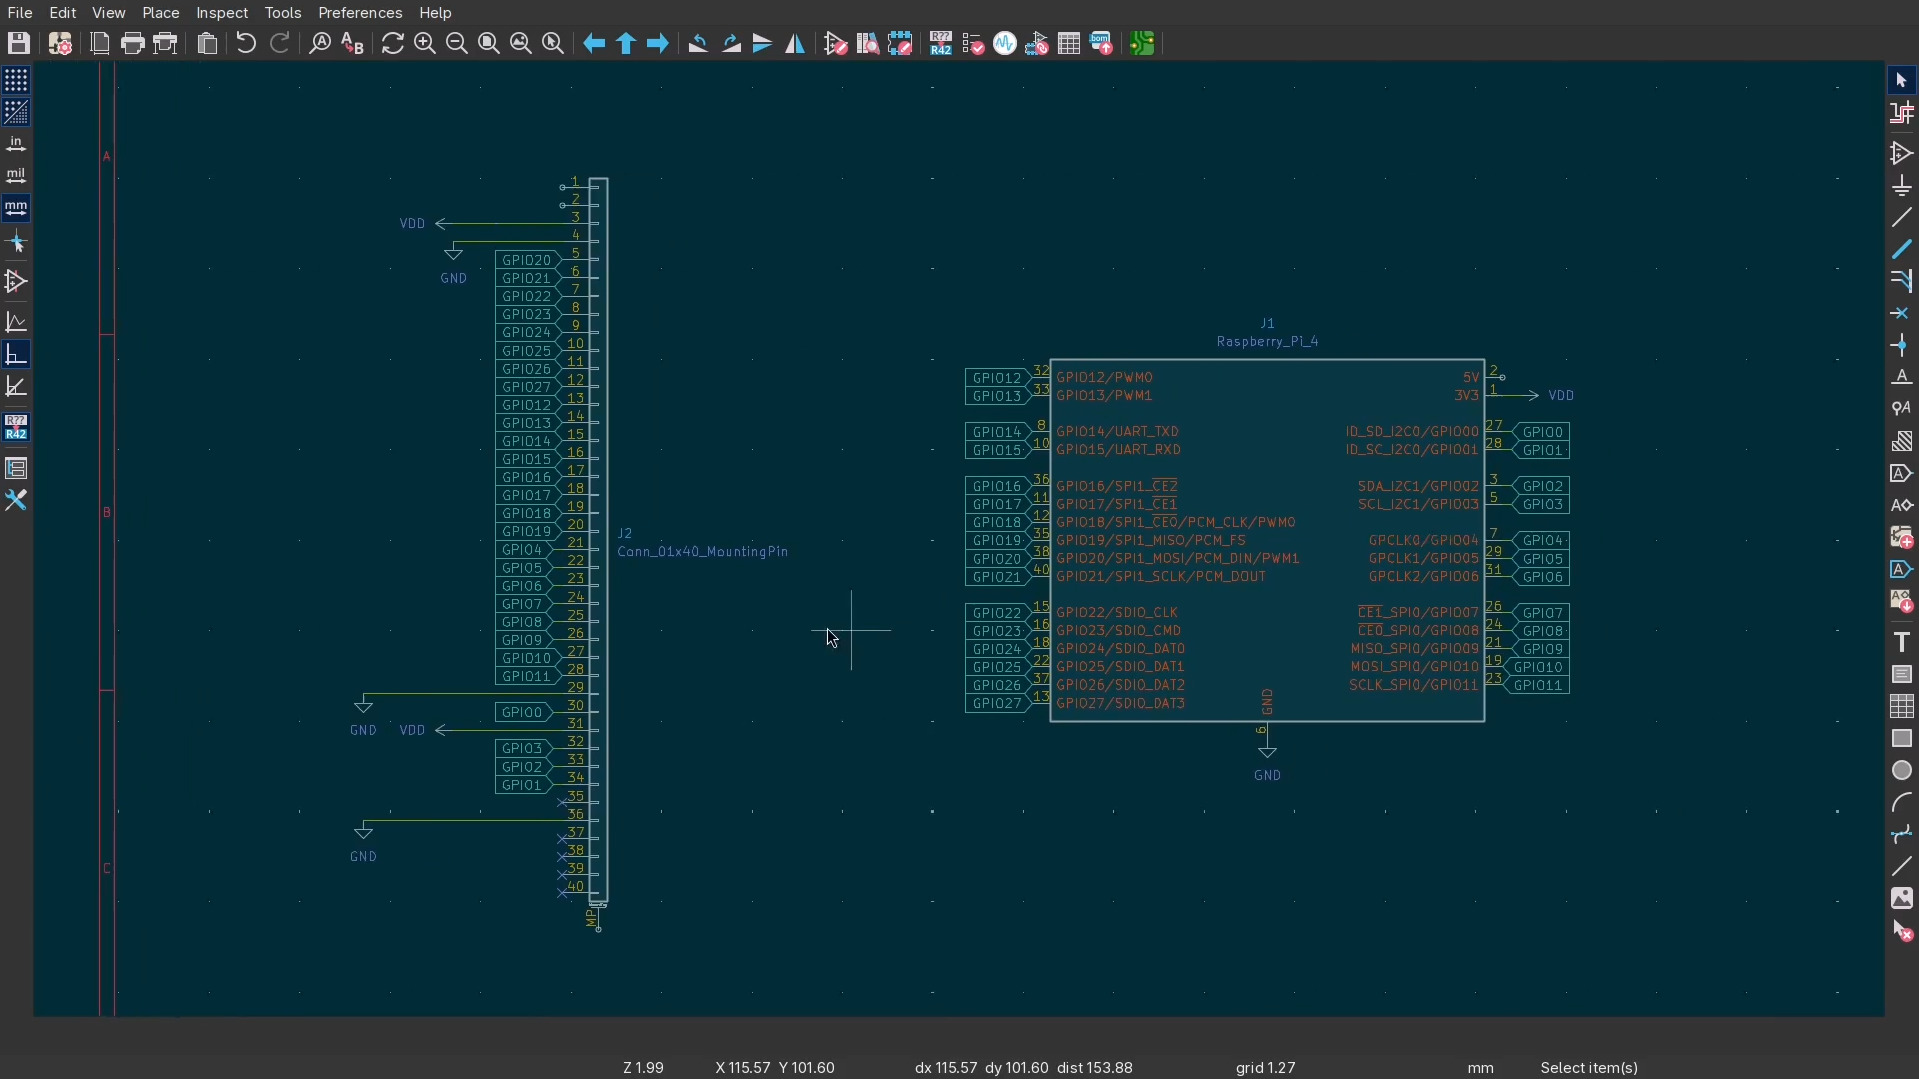Screen dimensions: 1919x1079
Task: Open the PCB editor from the toolbar
Action: pyautogui.click(x=1143, y=44)
